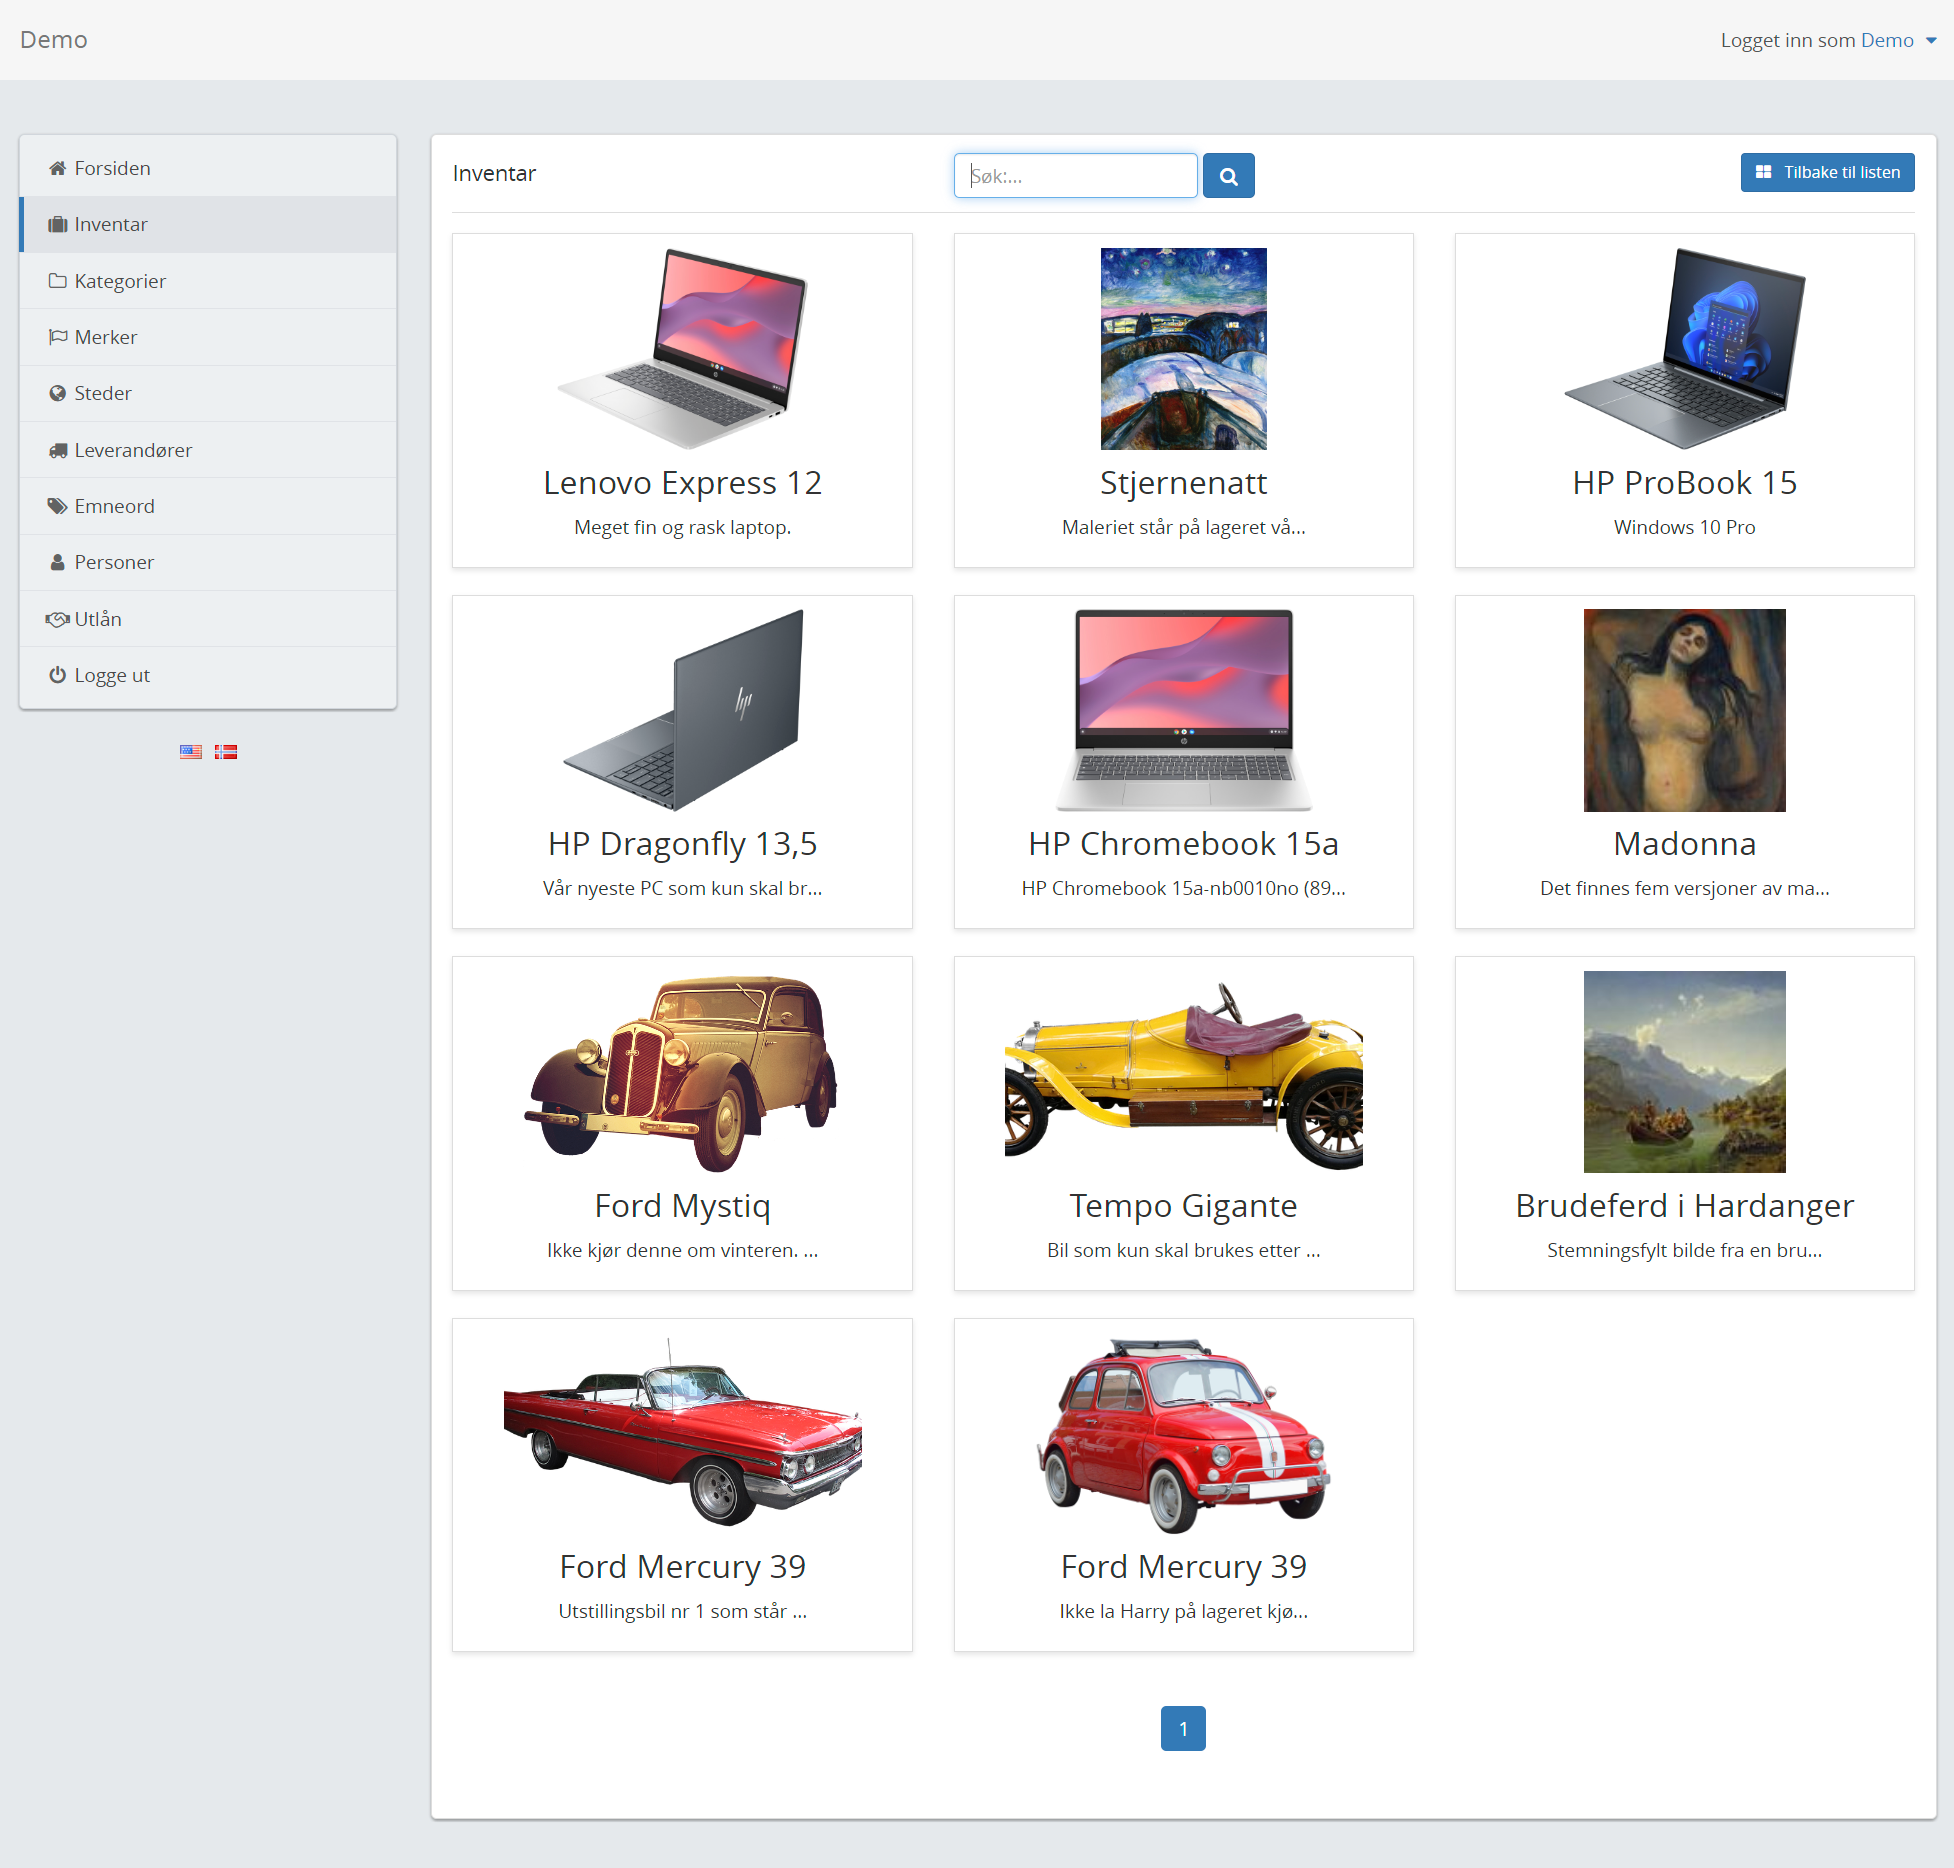Open the HP Chromebook 15a image
Viewport: 1954px width, 1868px height.
[1184, 710]
